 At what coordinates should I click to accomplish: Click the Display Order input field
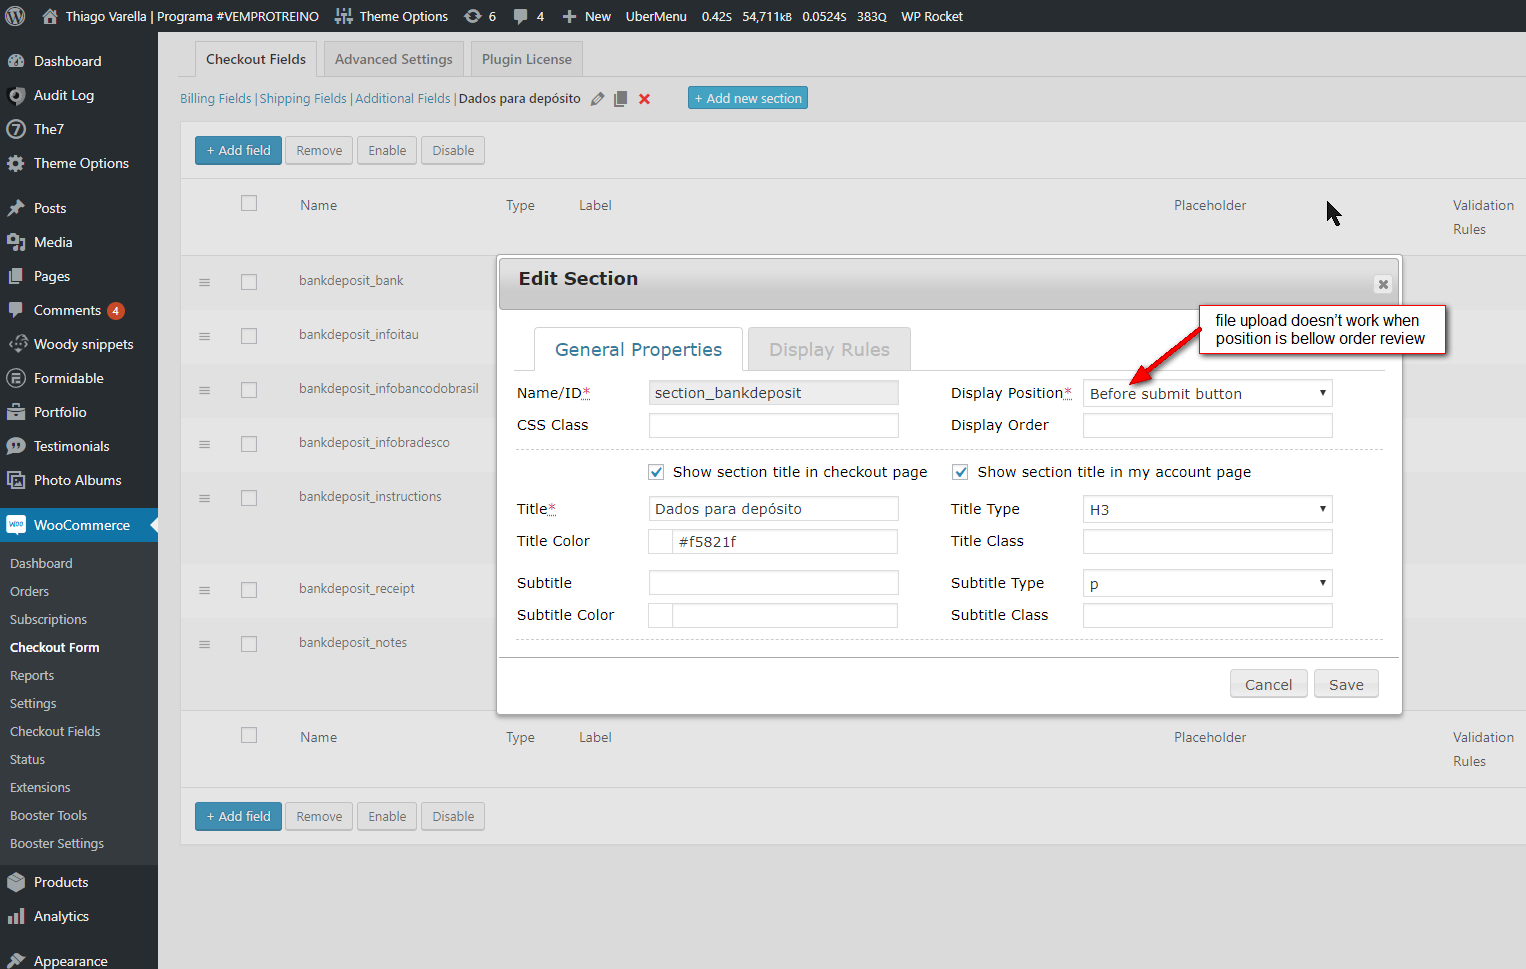(x=1207, y=425)
